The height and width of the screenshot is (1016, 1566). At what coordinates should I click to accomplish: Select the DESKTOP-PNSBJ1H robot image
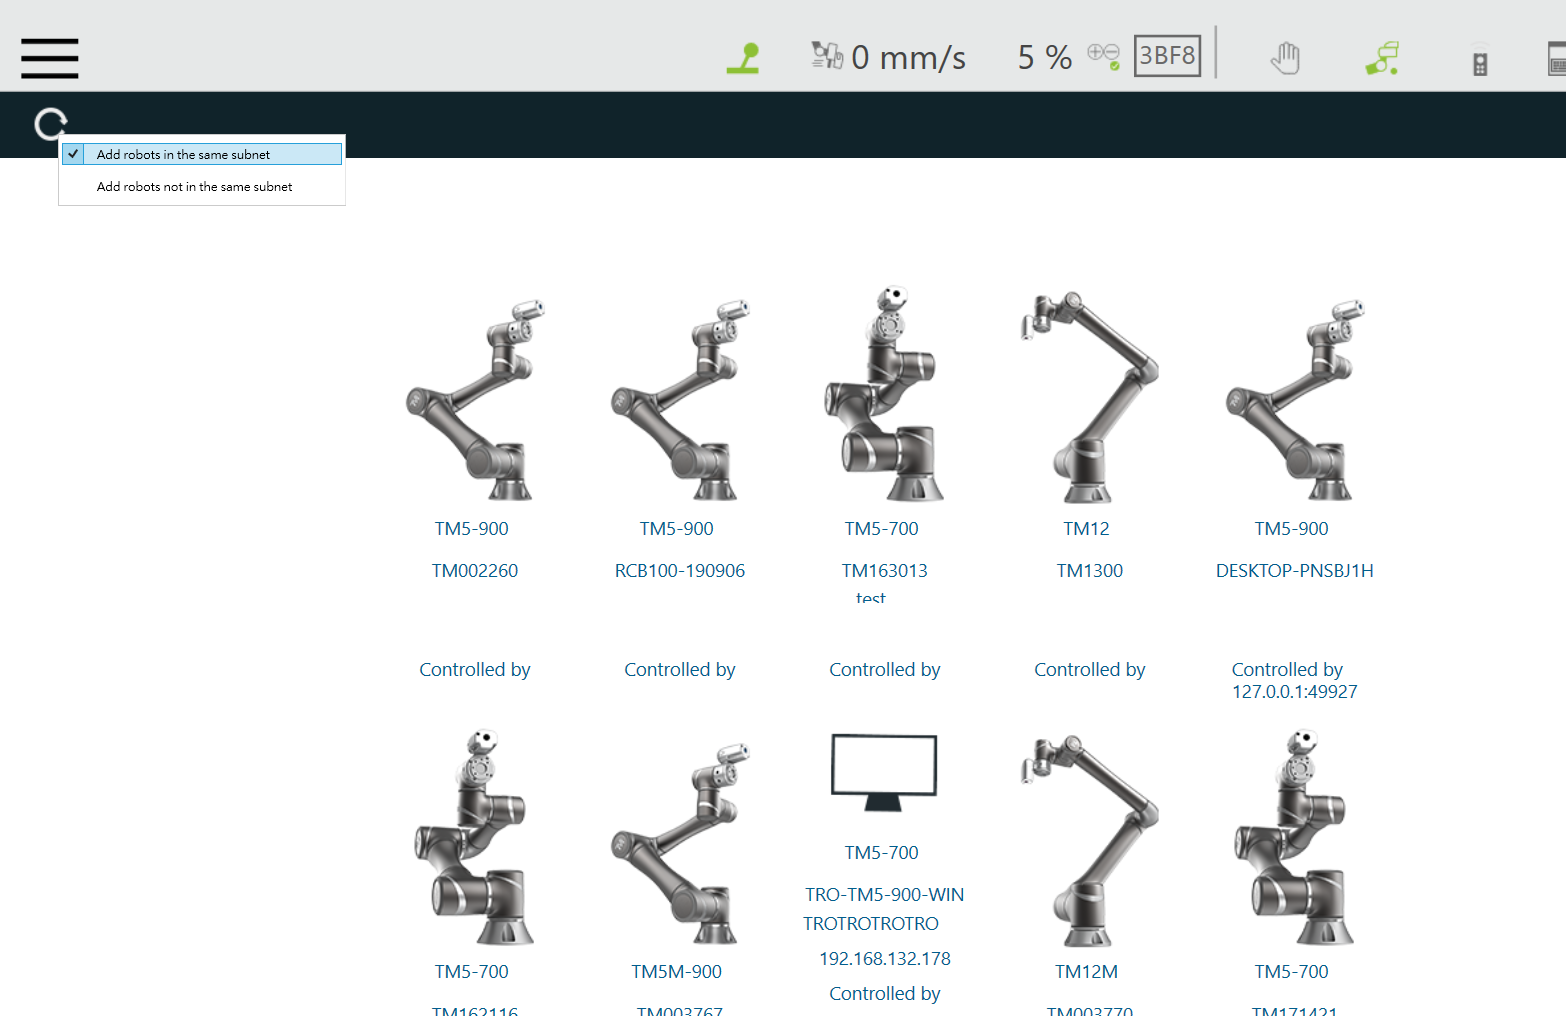pos(1295,399)
